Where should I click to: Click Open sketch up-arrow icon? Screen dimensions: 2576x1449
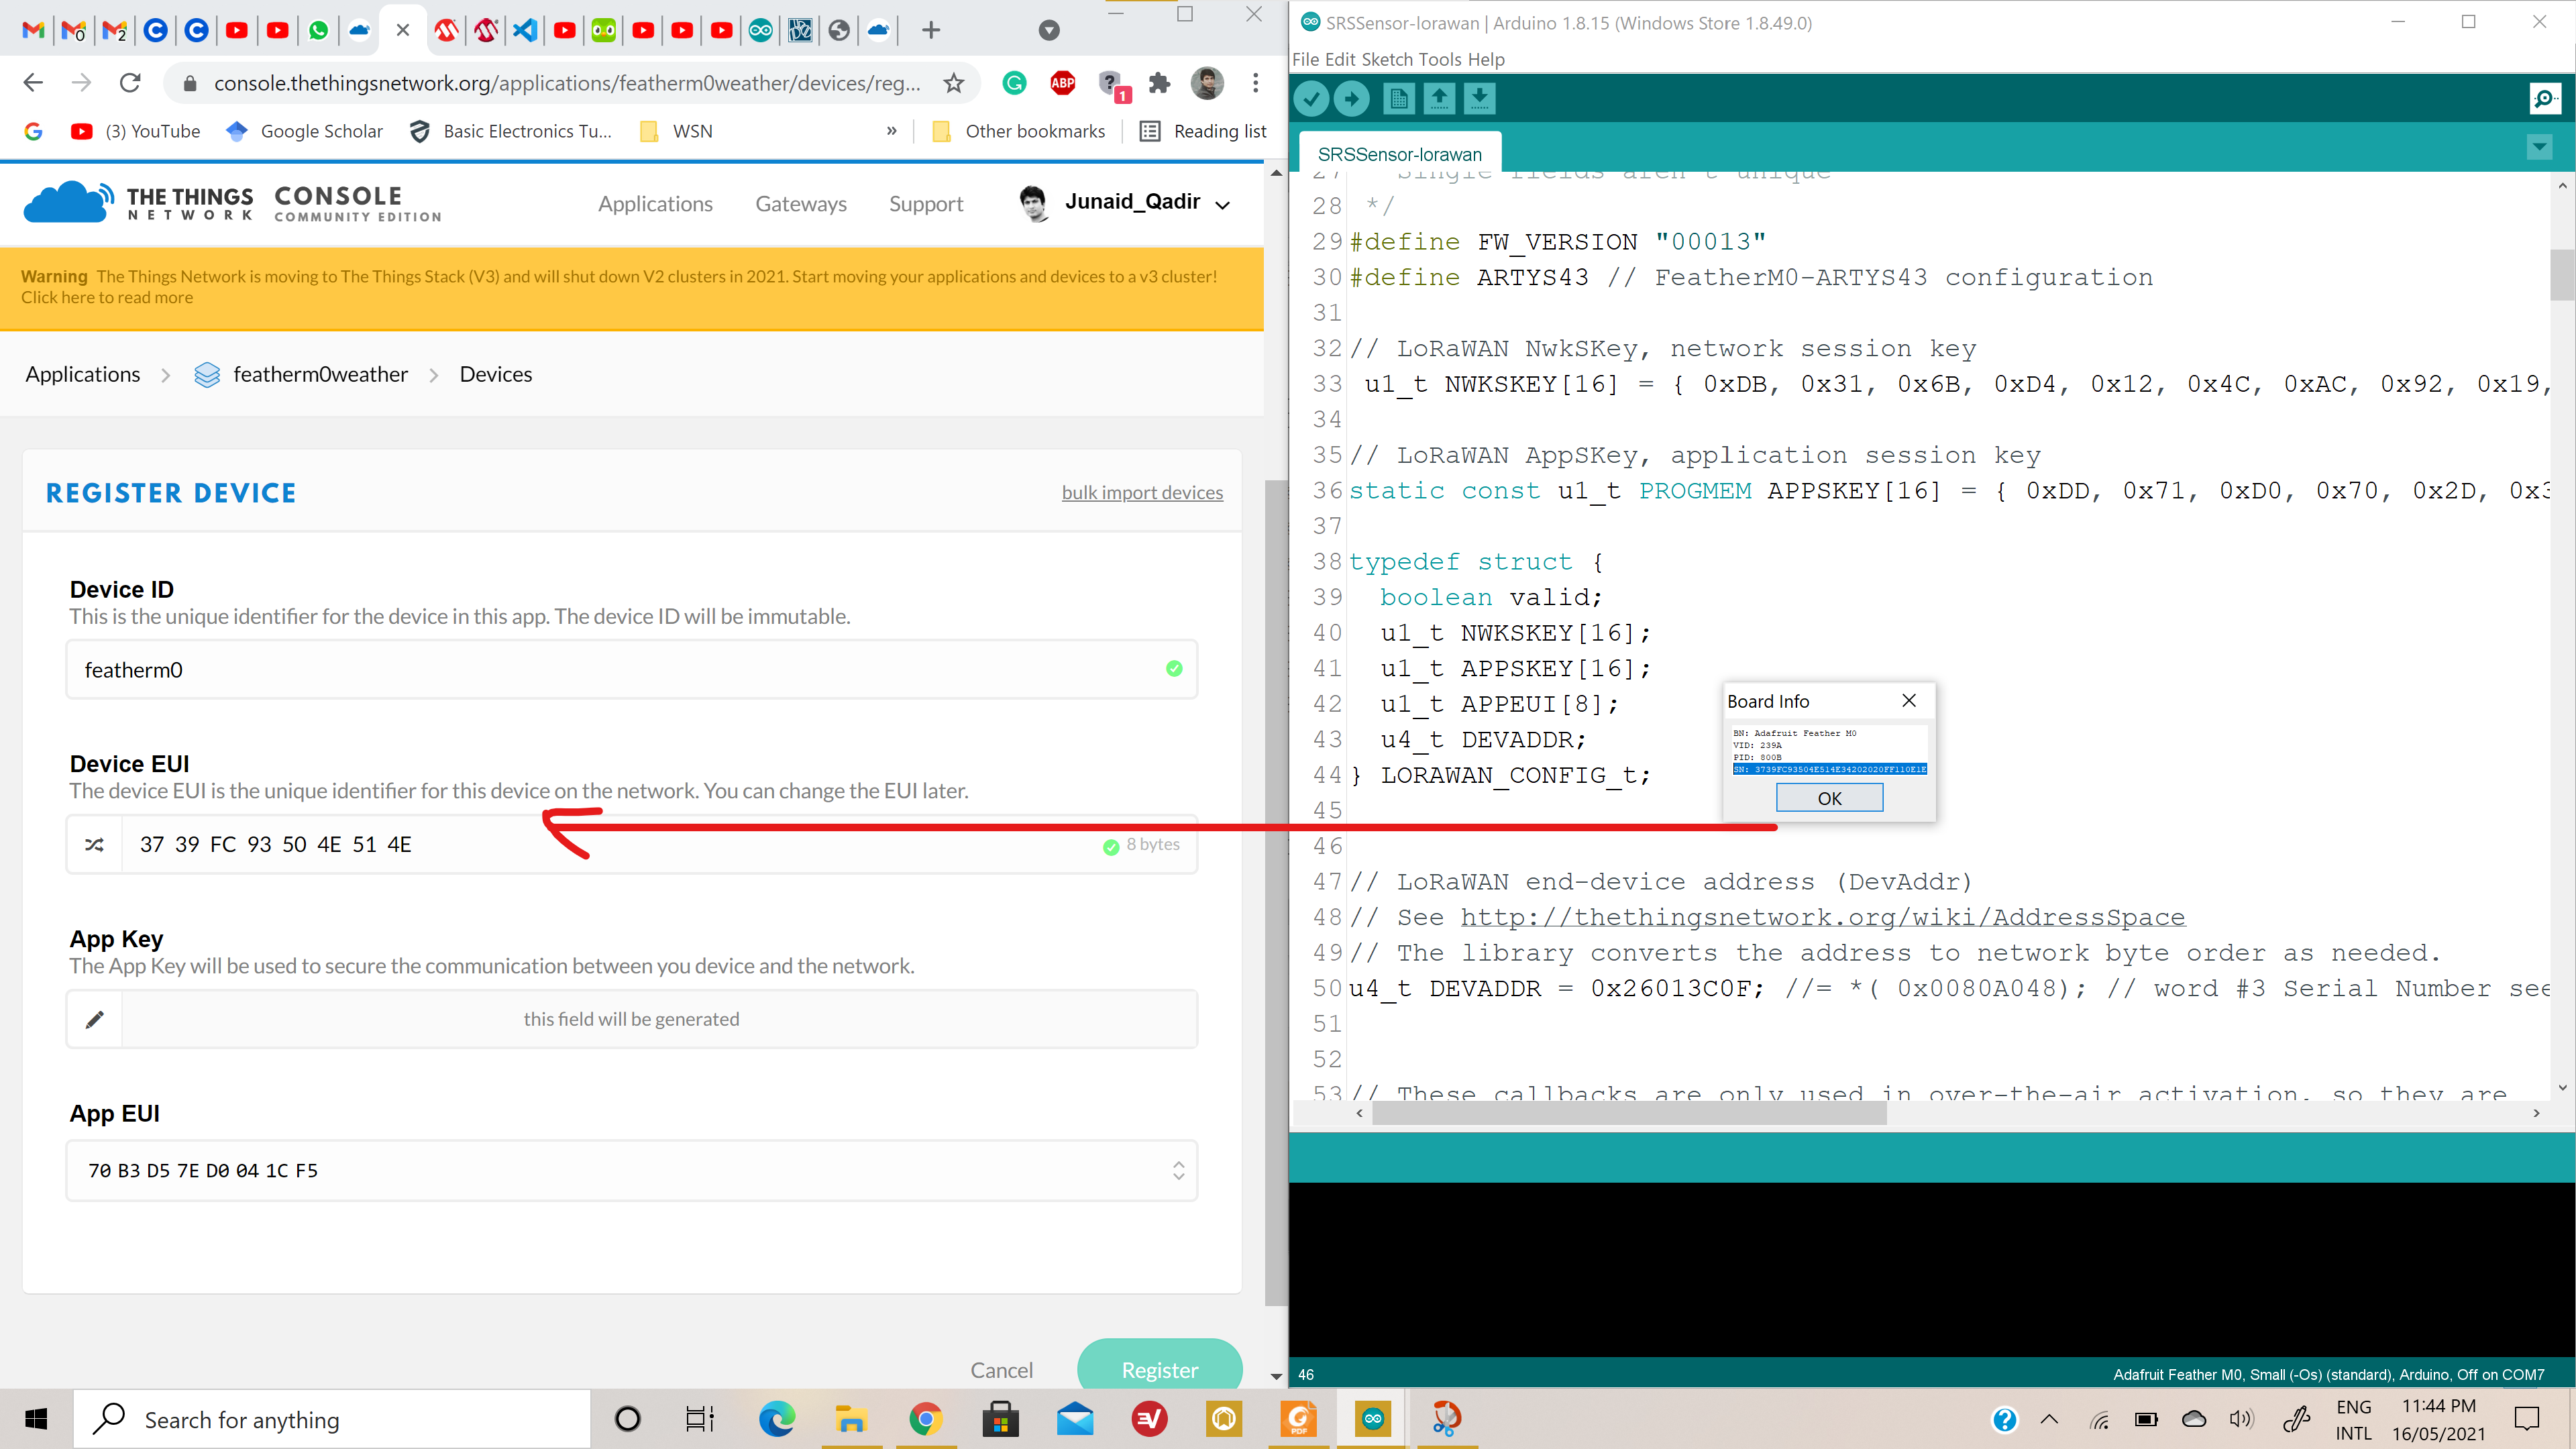[1439, 98]
